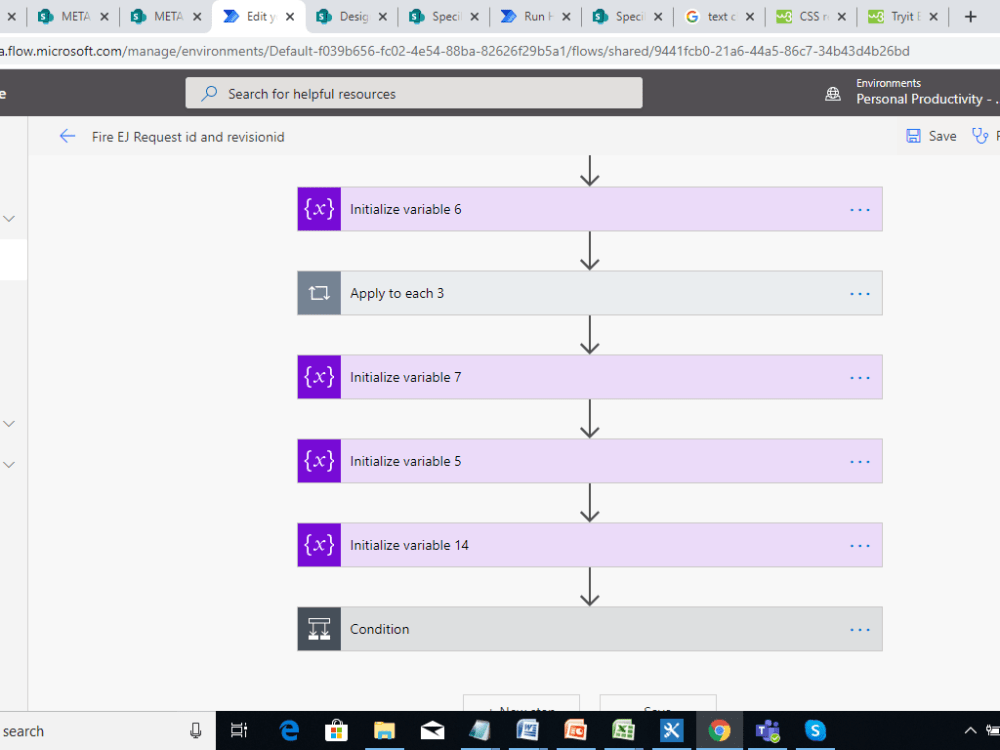
Task: Click the Save button below the flow
Action: click(657, 708)
